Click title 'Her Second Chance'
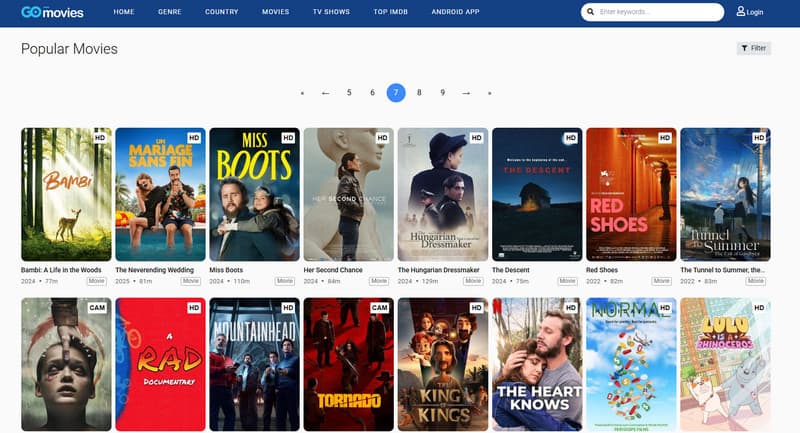 (x=333, y=270)
